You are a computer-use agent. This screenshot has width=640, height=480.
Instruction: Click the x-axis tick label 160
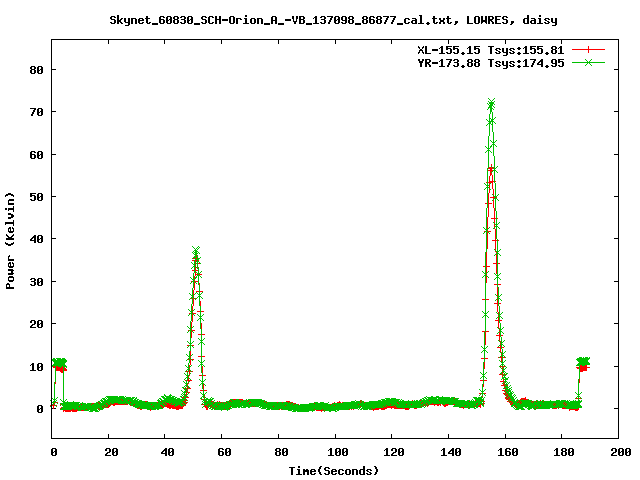click(x=507, y=452)
